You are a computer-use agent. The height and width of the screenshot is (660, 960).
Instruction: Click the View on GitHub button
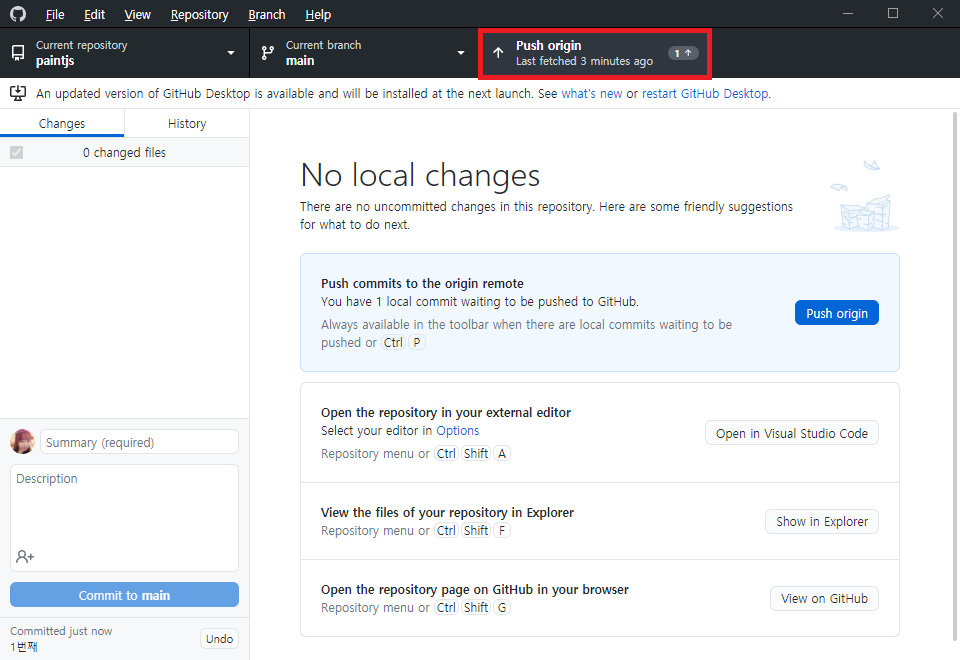(x=824, y=598)
